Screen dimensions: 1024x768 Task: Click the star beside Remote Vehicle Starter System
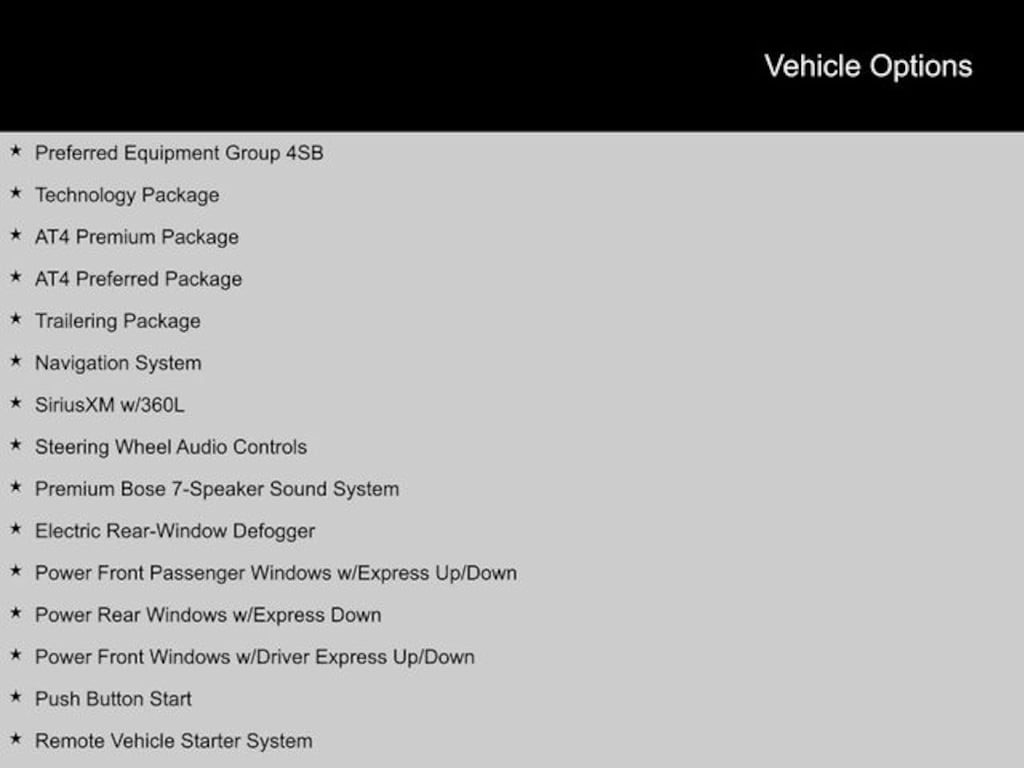[15, 739]
